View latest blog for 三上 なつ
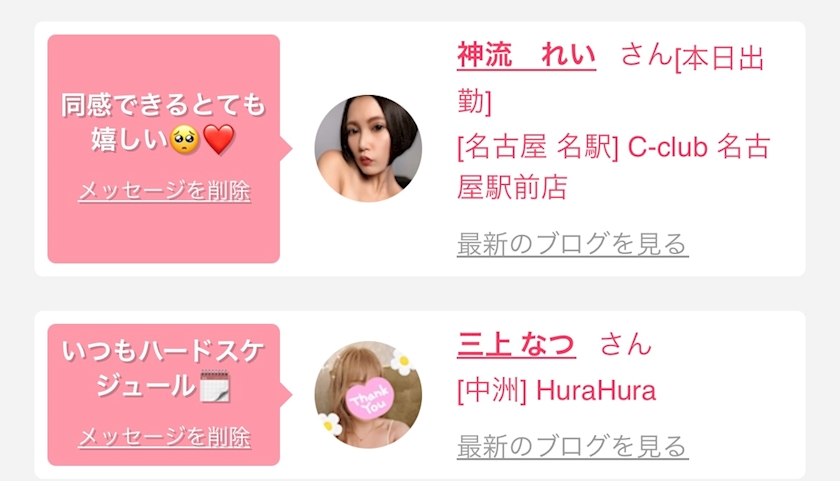 pyautogui.click(x=573, y=446)
